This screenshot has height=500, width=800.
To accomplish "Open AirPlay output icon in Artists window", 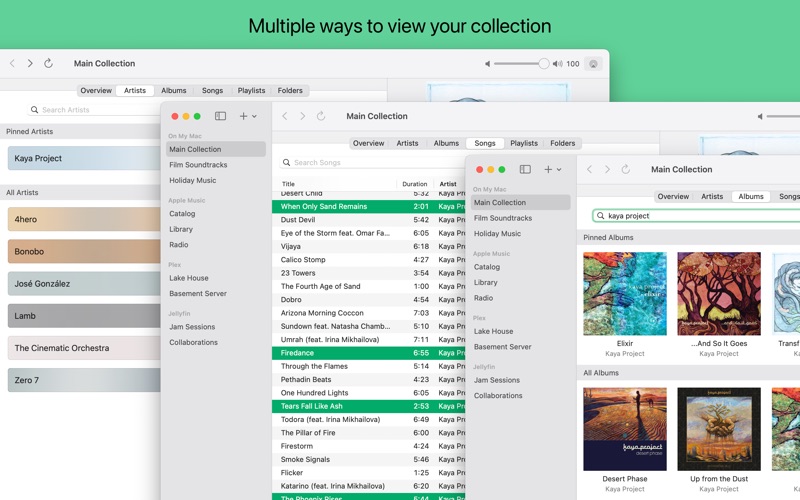I will click(593, 64).
